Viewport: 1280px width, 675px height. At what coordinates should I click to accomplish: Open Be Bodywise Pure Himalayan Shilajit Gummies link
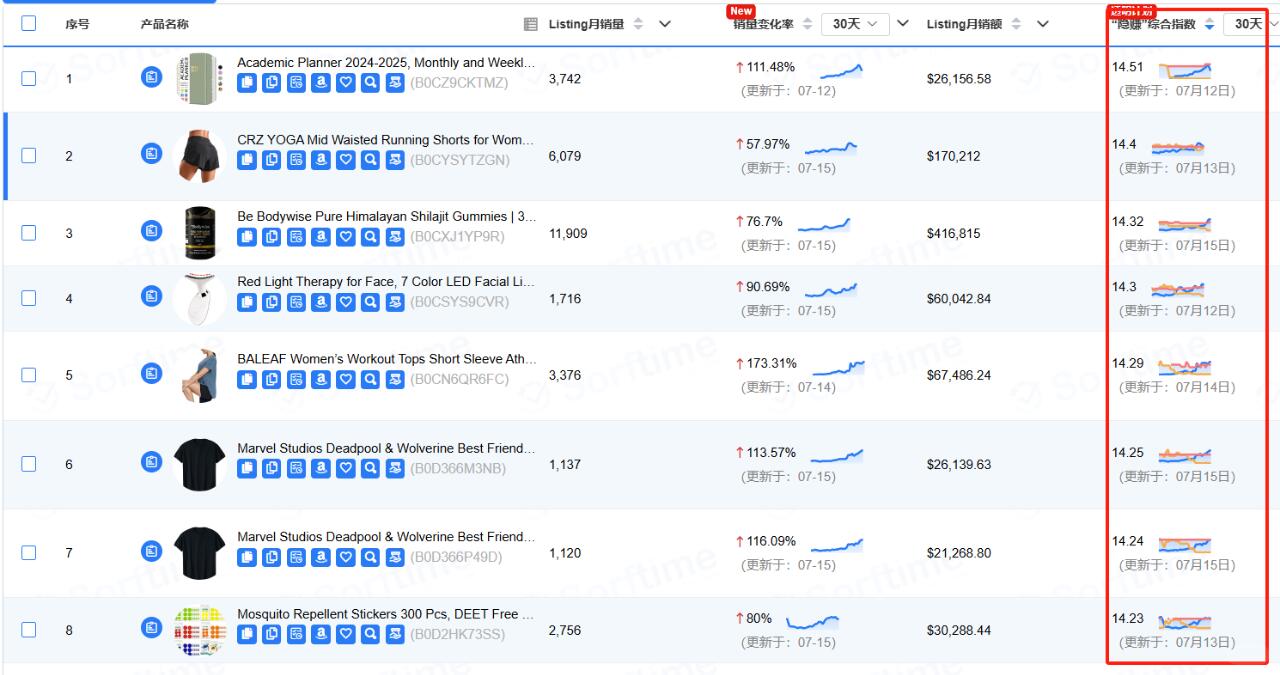coord(386,217)
